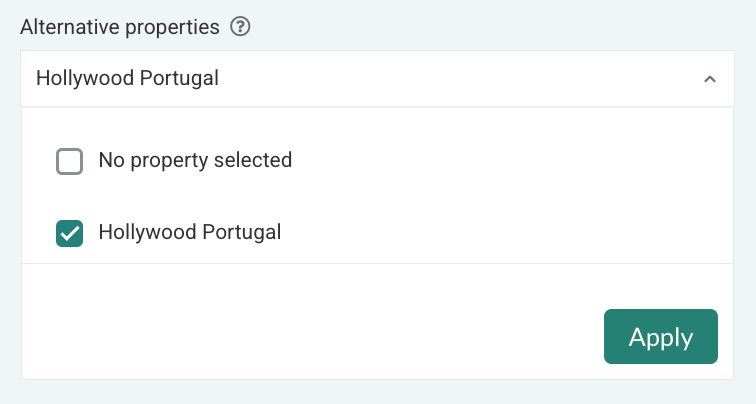The image size is (756, 404).
Task: Show help for Alternative properties
Action: click(x=239, y=27)
